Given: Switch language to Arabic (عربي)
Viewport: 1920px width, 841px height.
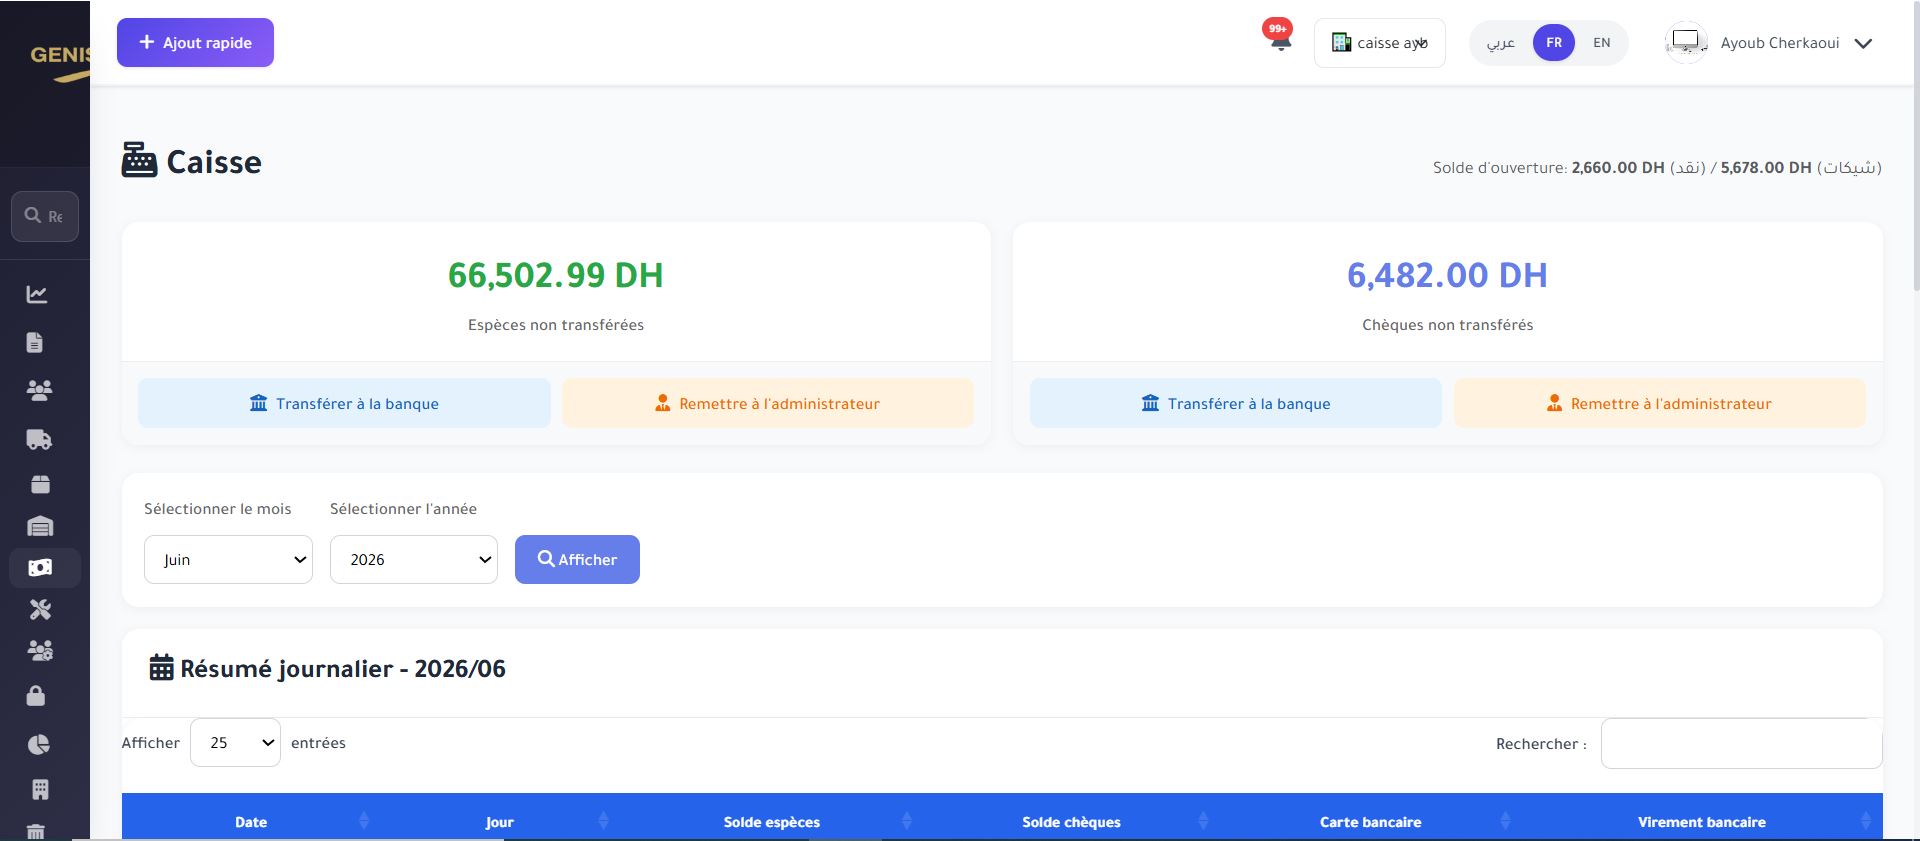Looking at the screenshot, I should (x=1500, y=43).
